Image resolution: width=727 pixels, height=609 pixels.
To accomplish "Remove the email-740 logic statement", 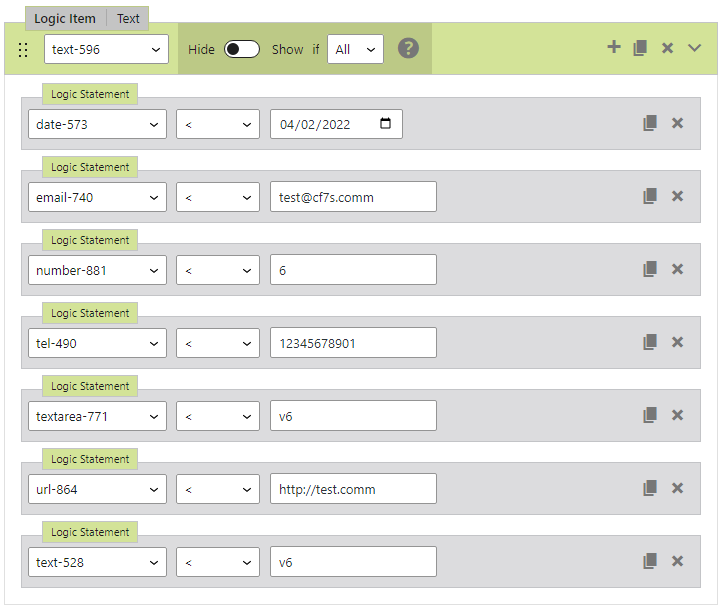I will click(x=677, y=196).
